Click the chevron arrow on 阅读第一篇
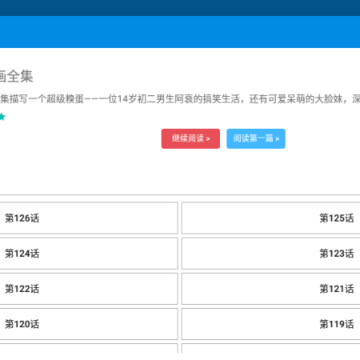Image resolution: width=360 pixels, height=360 pixels. pos(277,139)
